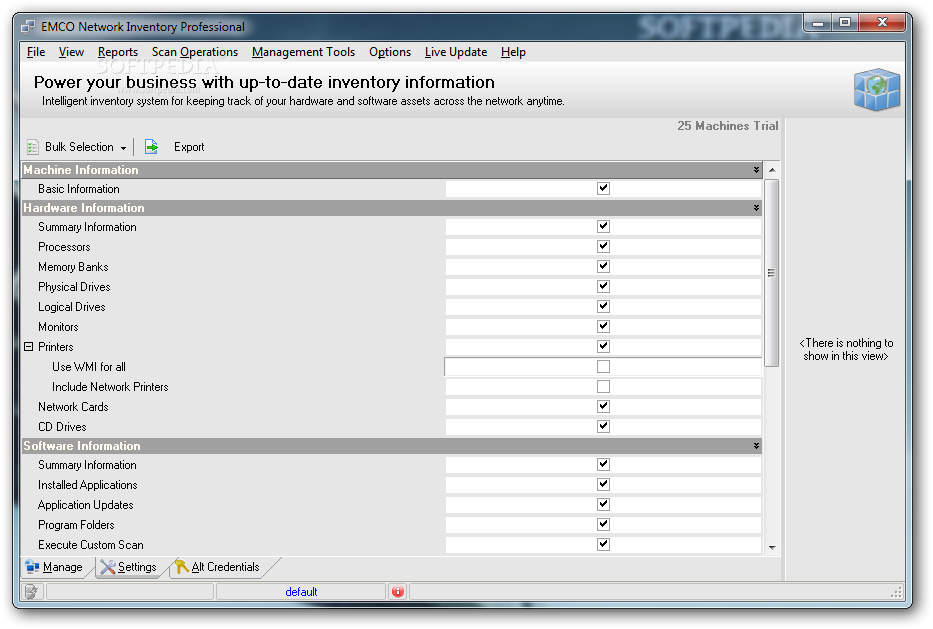Select the Network Cards row
Image resolution: width=933 pixels, height=629 pixels.
click(392, 407)
